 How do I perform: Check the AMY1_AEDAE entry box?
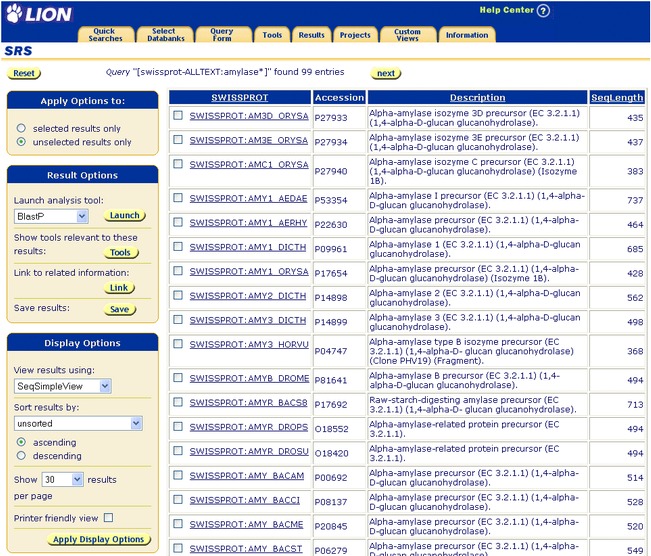178,197
